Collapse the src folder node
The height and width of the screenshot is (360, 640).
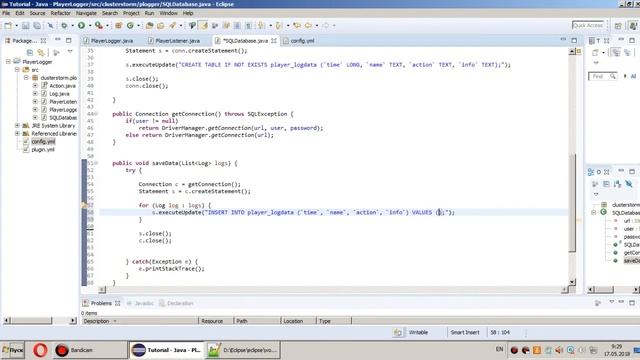click(17, 70)
